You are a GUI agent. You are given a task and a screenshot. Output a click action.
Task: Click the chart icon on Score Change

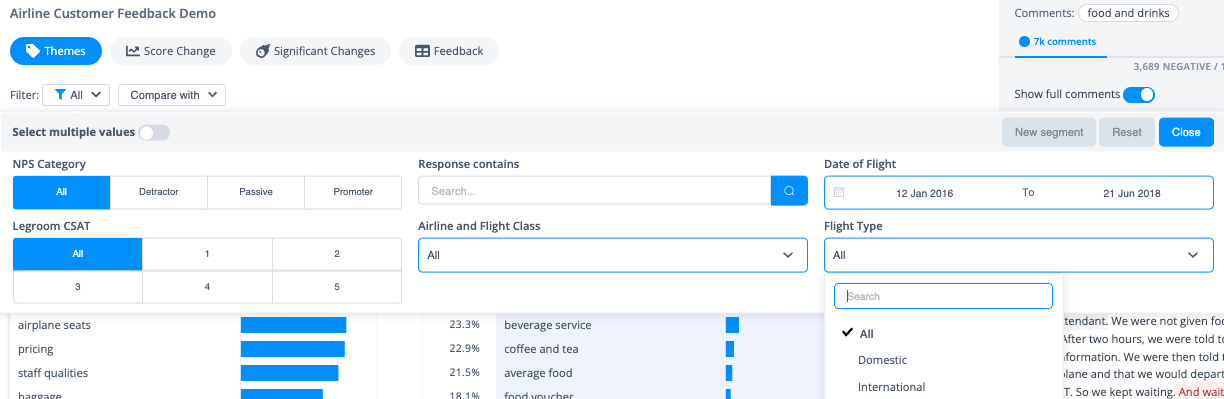132,51
